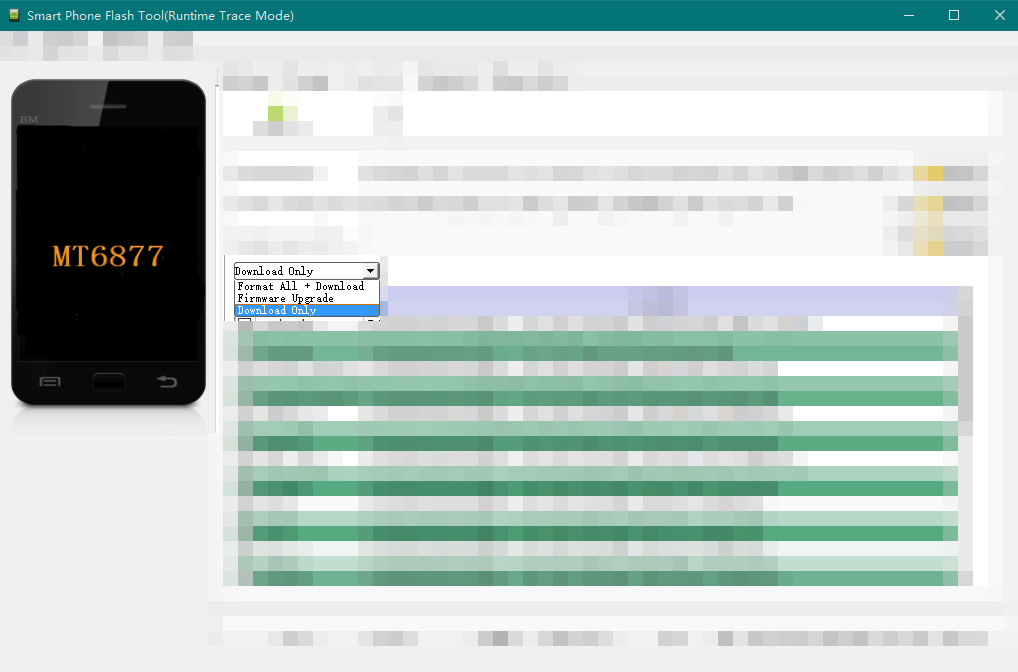Open the Download Only mode combo box

point(306,271)
